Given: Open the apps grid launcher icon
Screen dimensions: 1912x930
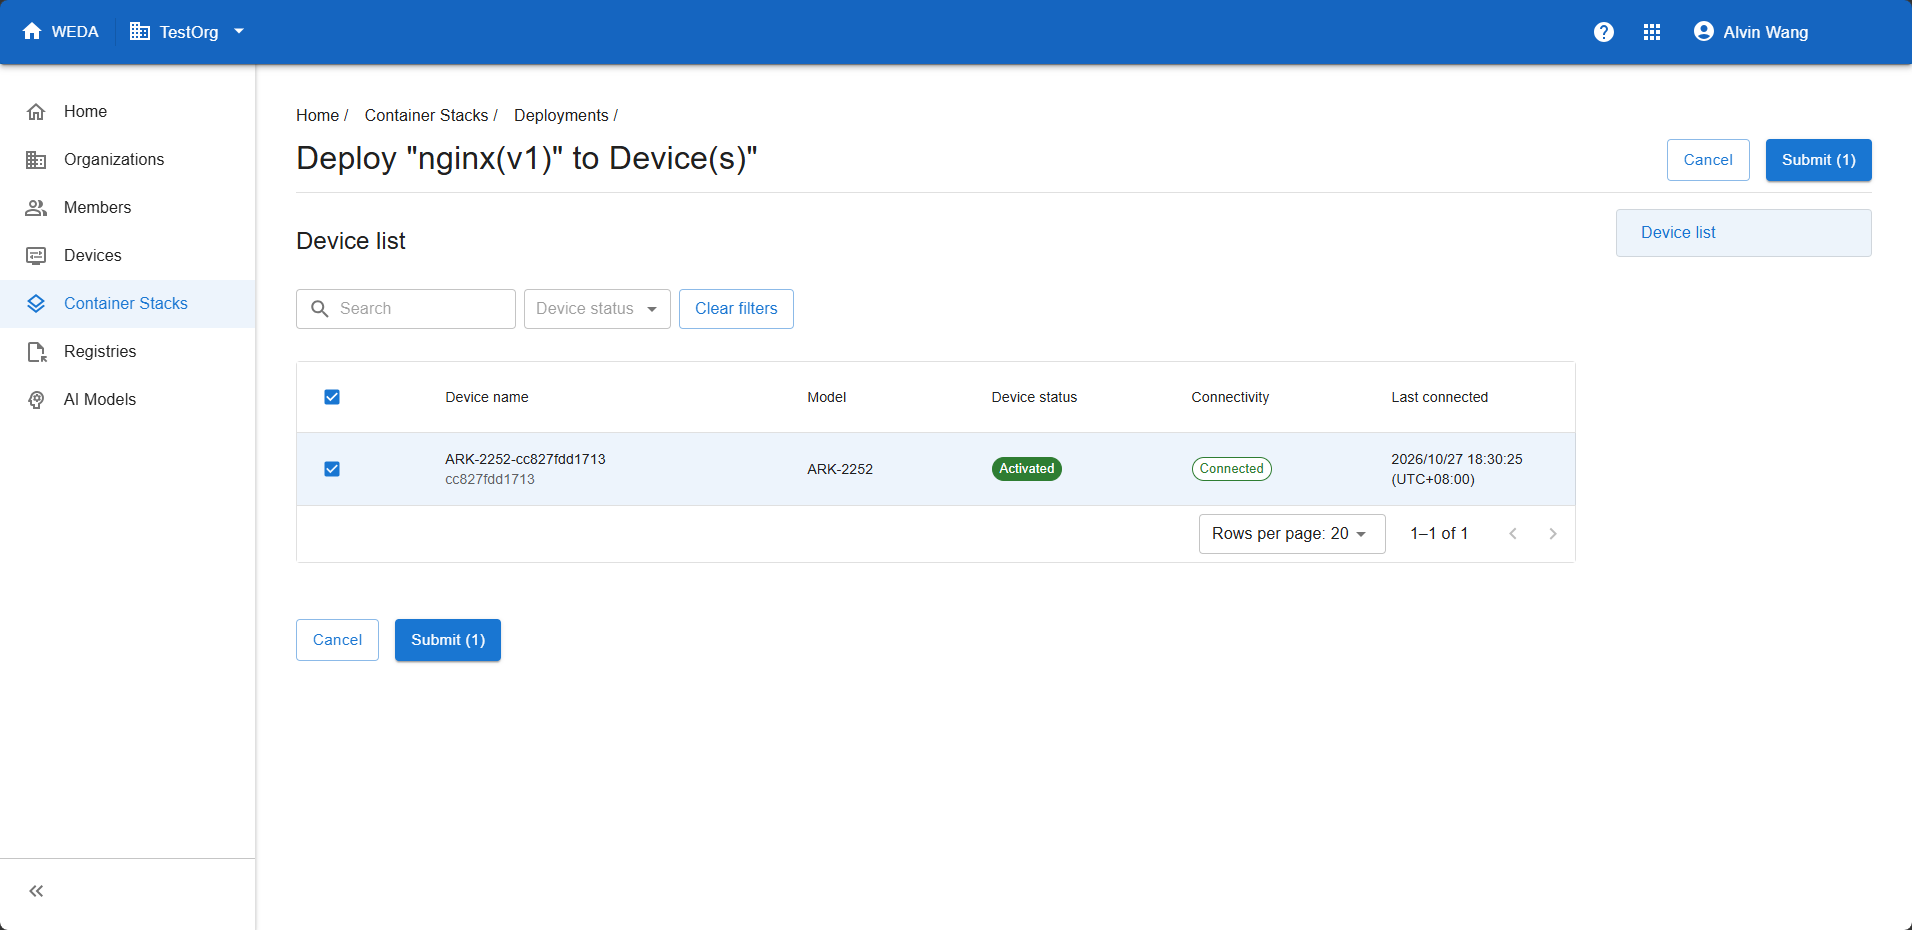Looking at the screenshot, I should [x=1652, y=32].
